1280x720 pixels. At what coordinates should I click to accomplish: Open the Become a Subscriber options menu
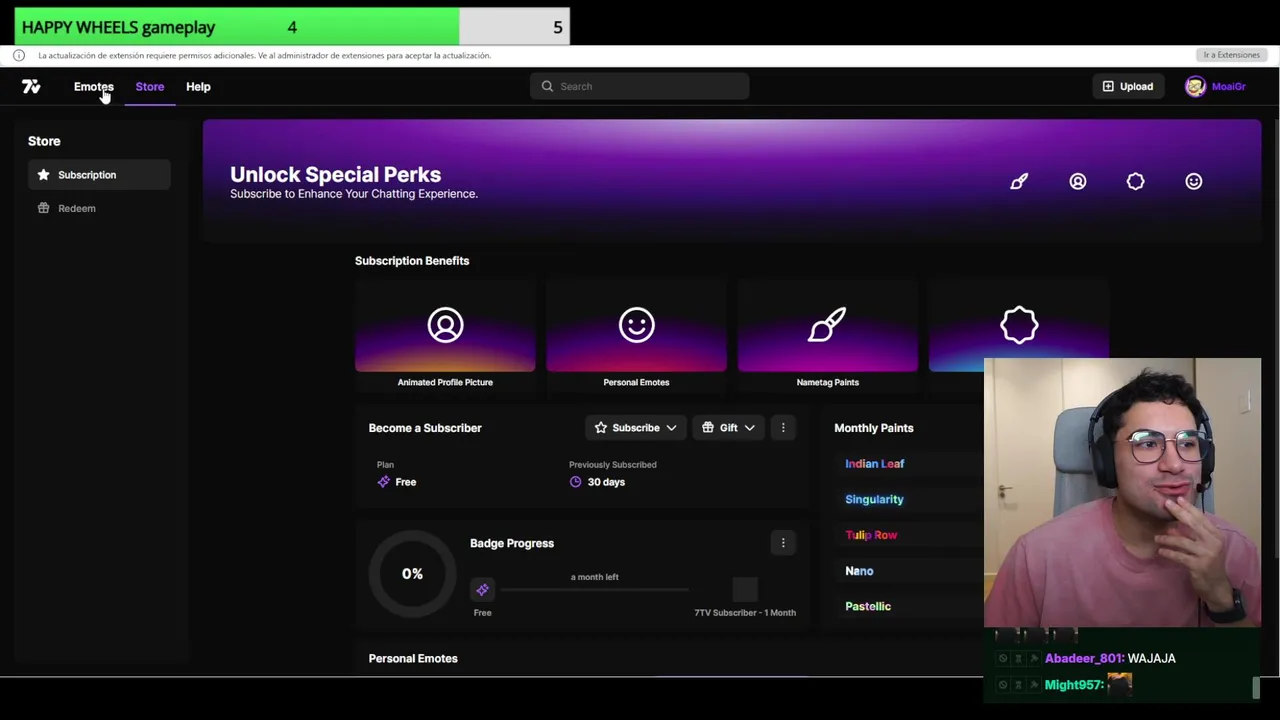tap(783, 428)
